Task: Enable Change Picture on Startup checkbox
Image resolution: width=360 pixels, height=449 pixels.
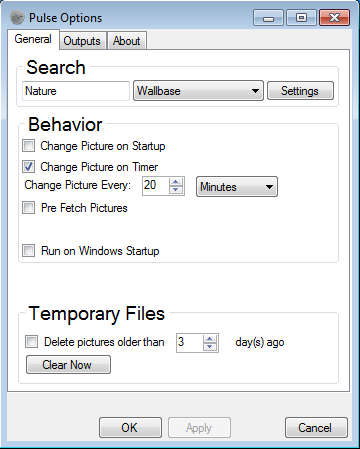Action: coord(28,146)
